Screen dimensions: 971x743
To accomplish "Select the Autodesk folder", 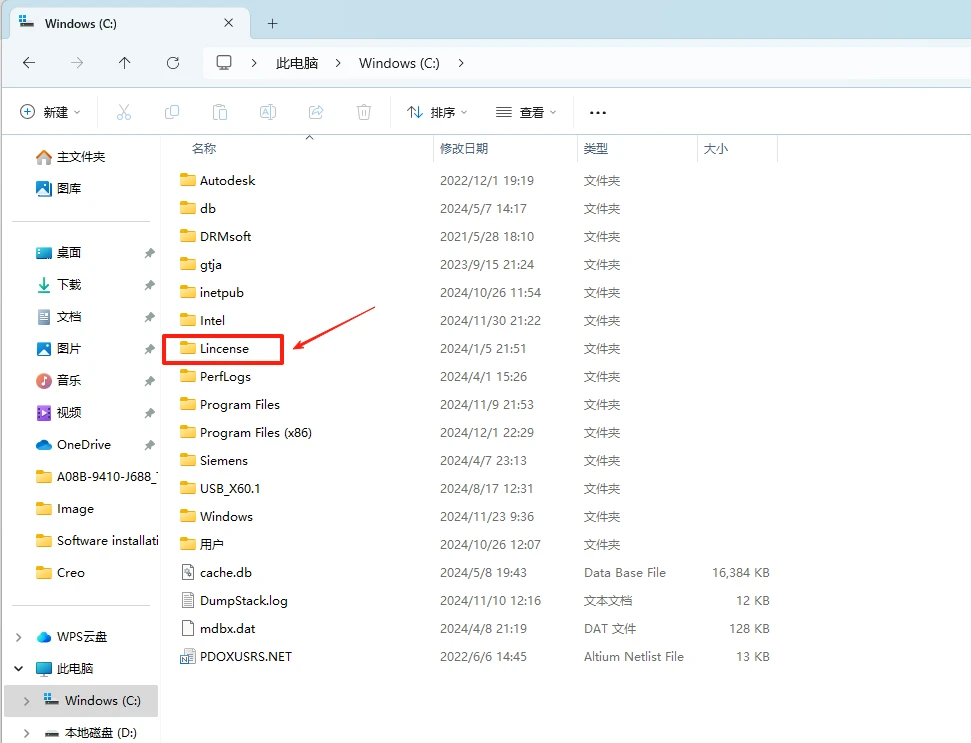I will coord(217,180).
